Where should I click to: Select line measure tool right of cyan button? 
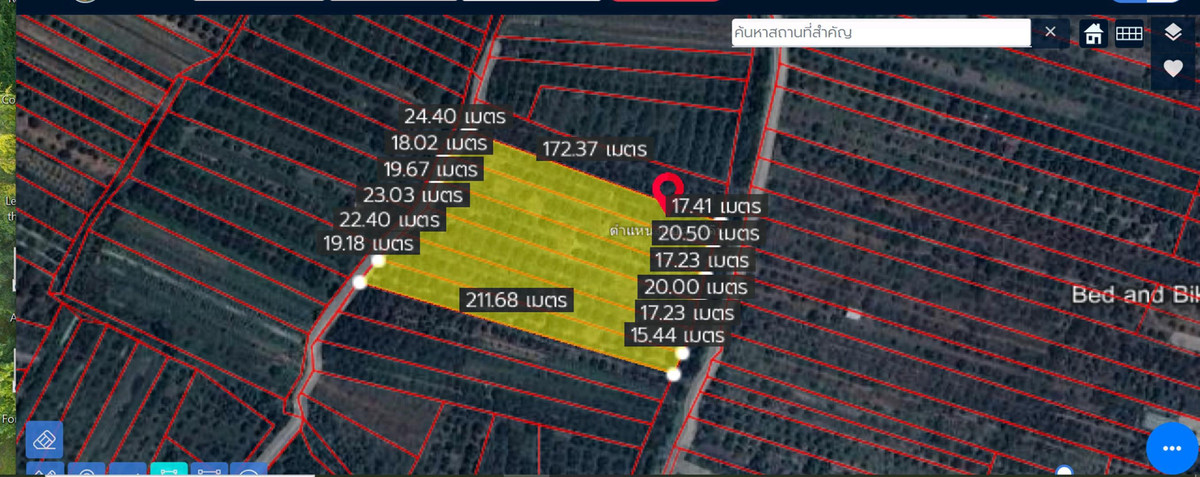pyautogui.click(x=209, y=471)
